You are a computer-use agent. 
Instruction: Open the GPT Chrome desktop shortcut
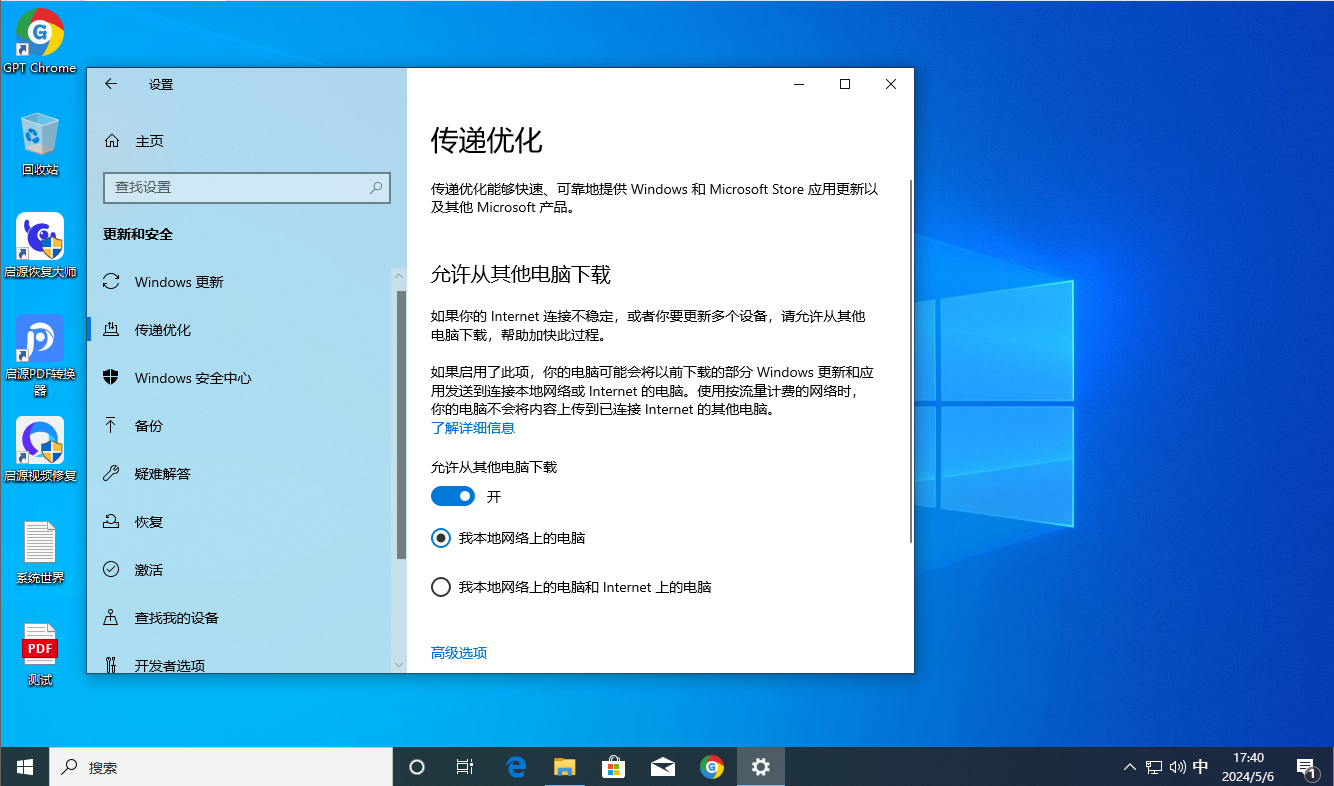pos(40,41)
